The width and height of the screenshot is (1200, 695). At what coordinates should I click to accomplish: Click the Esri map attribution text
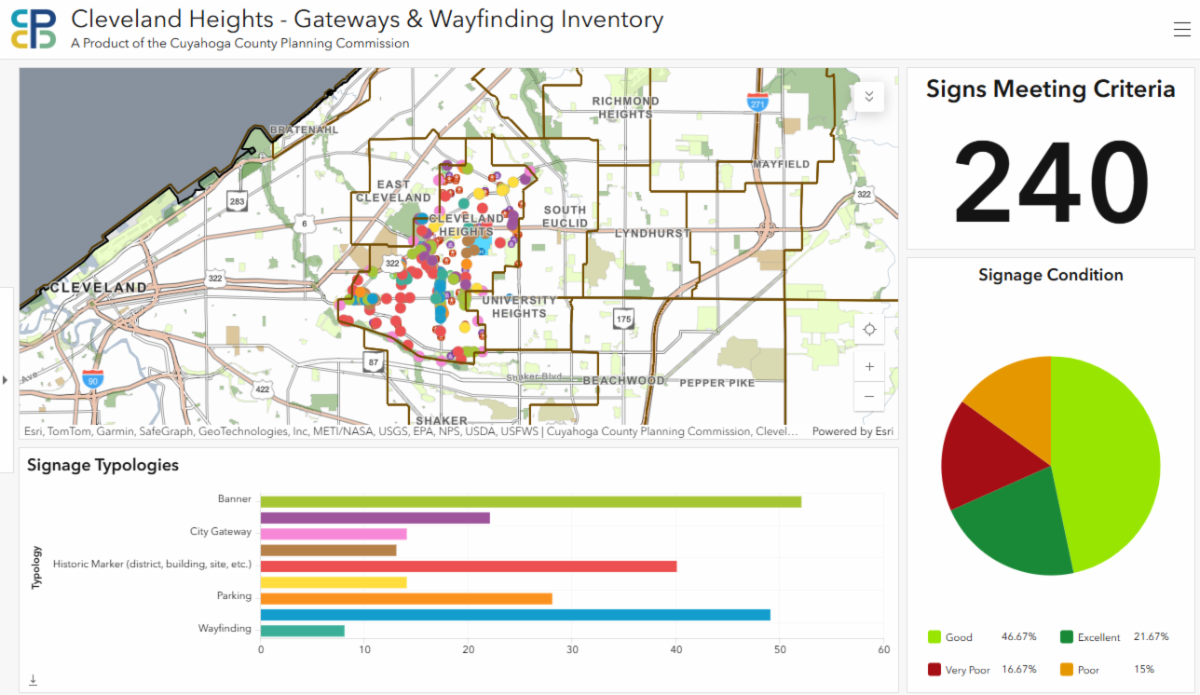pos(200,432)
